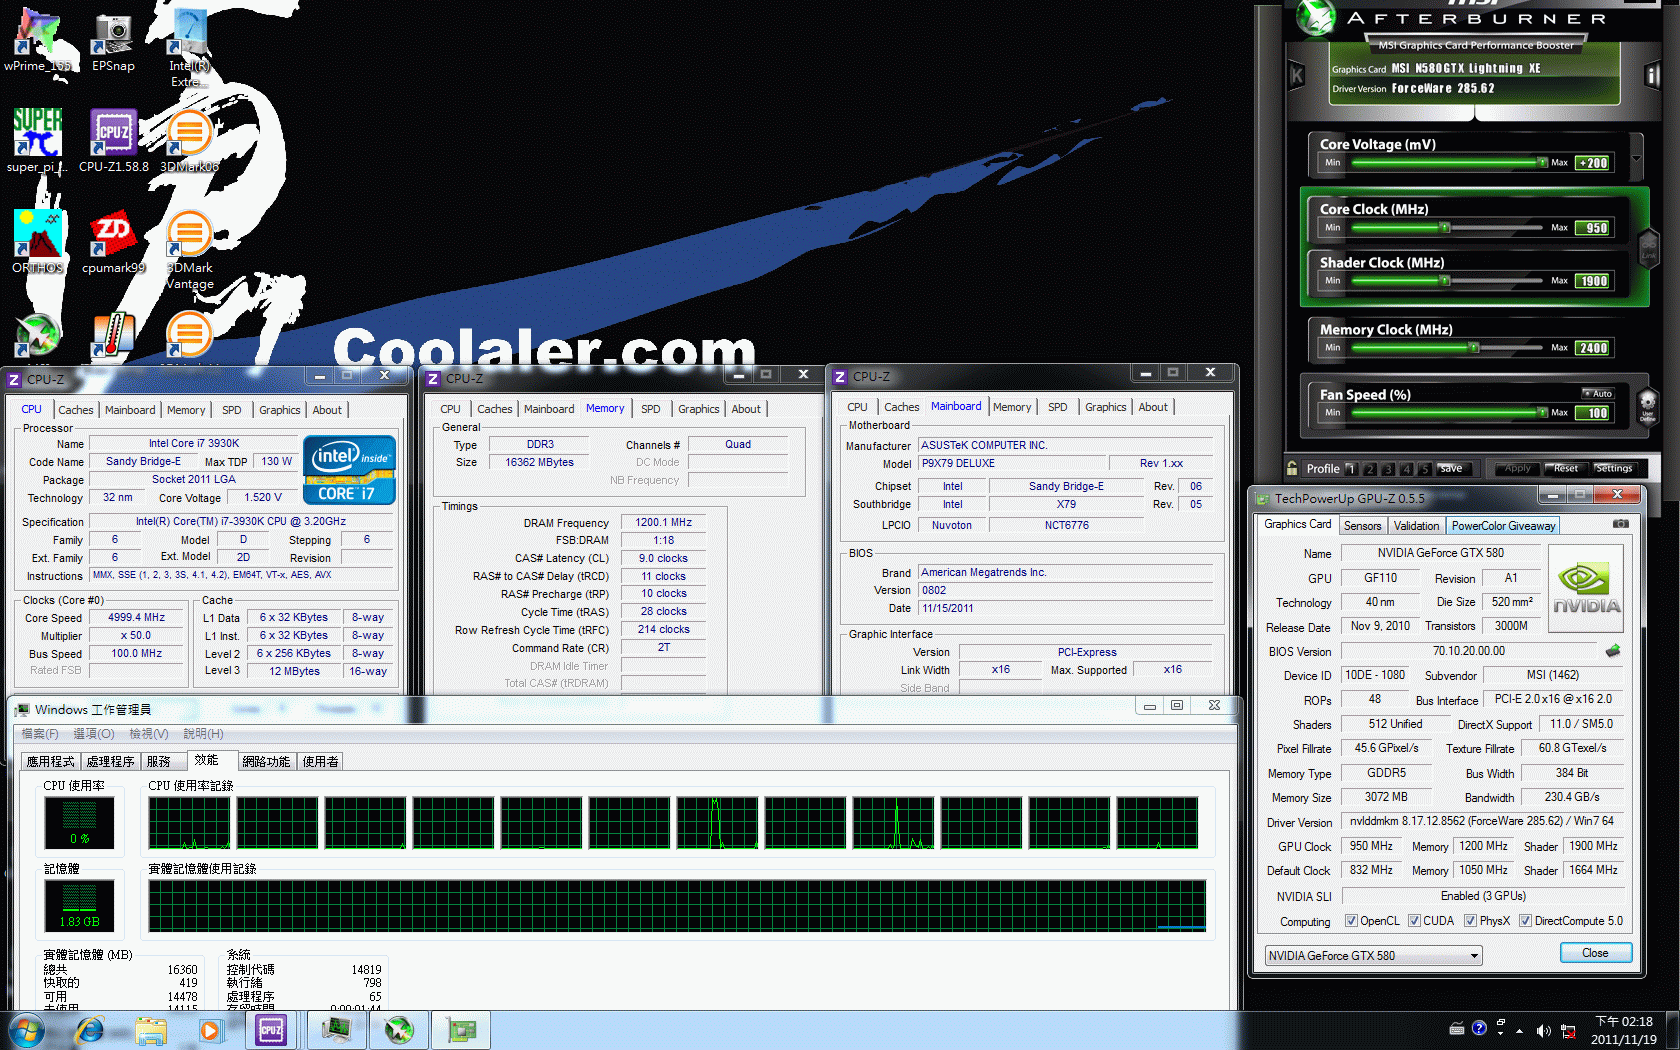Viewport: 1680px width, 1050px height.
Task: Select Afterburner profile slot 1
Action: [x=1350, y=468]
